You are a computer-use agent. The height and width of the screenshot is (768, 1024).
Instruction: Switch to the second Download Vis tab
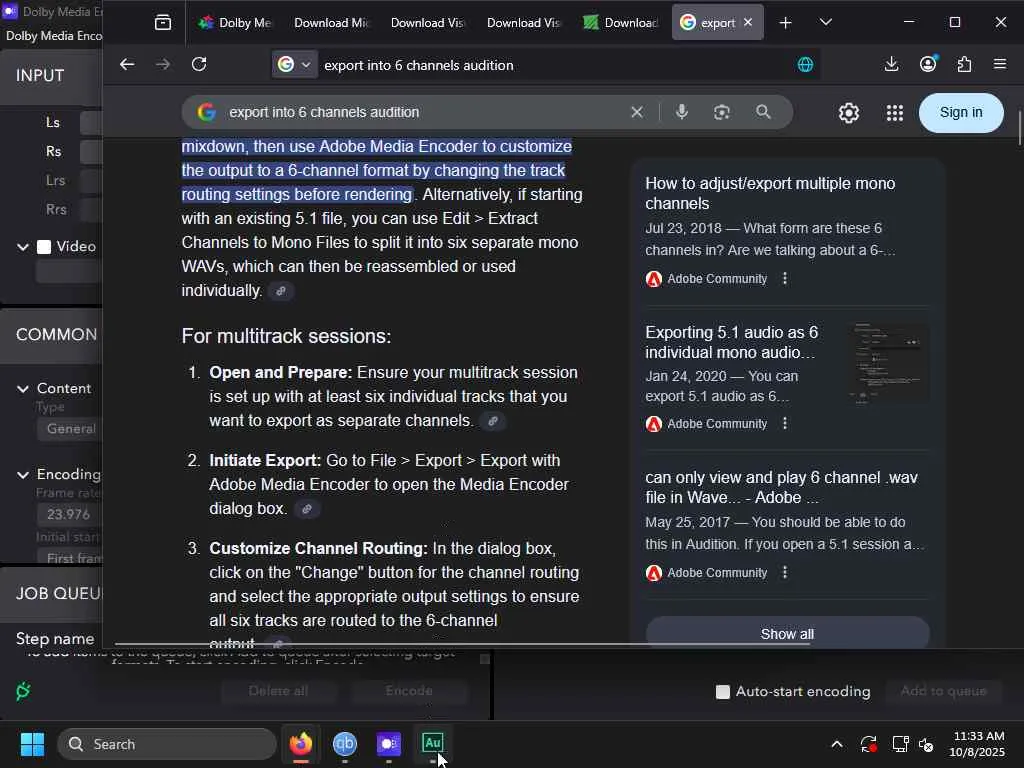[x=523, y=23]
